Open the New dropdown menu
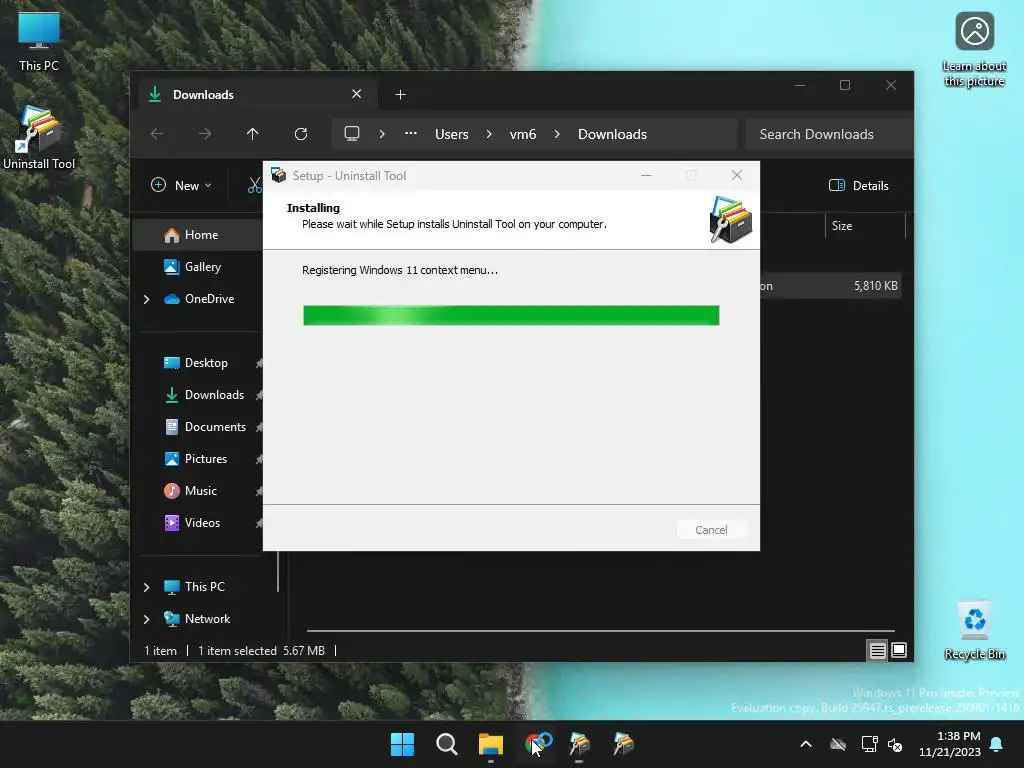 coord(181,185)
